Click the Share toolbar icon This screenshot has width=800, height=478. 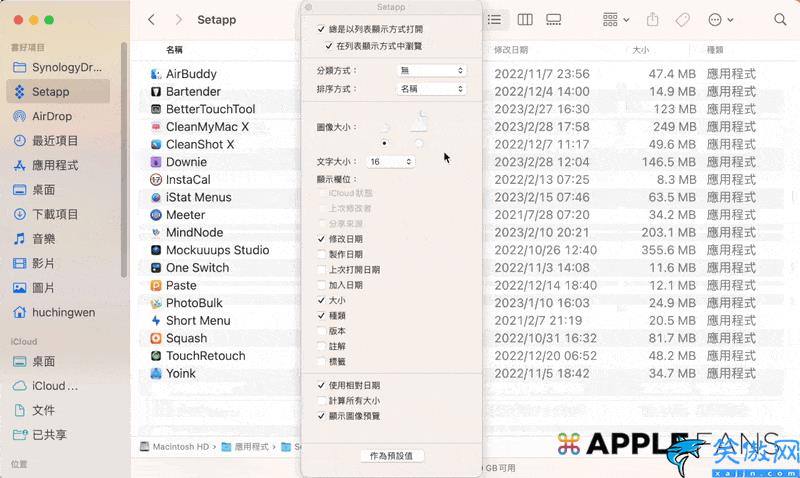[653, 20]
